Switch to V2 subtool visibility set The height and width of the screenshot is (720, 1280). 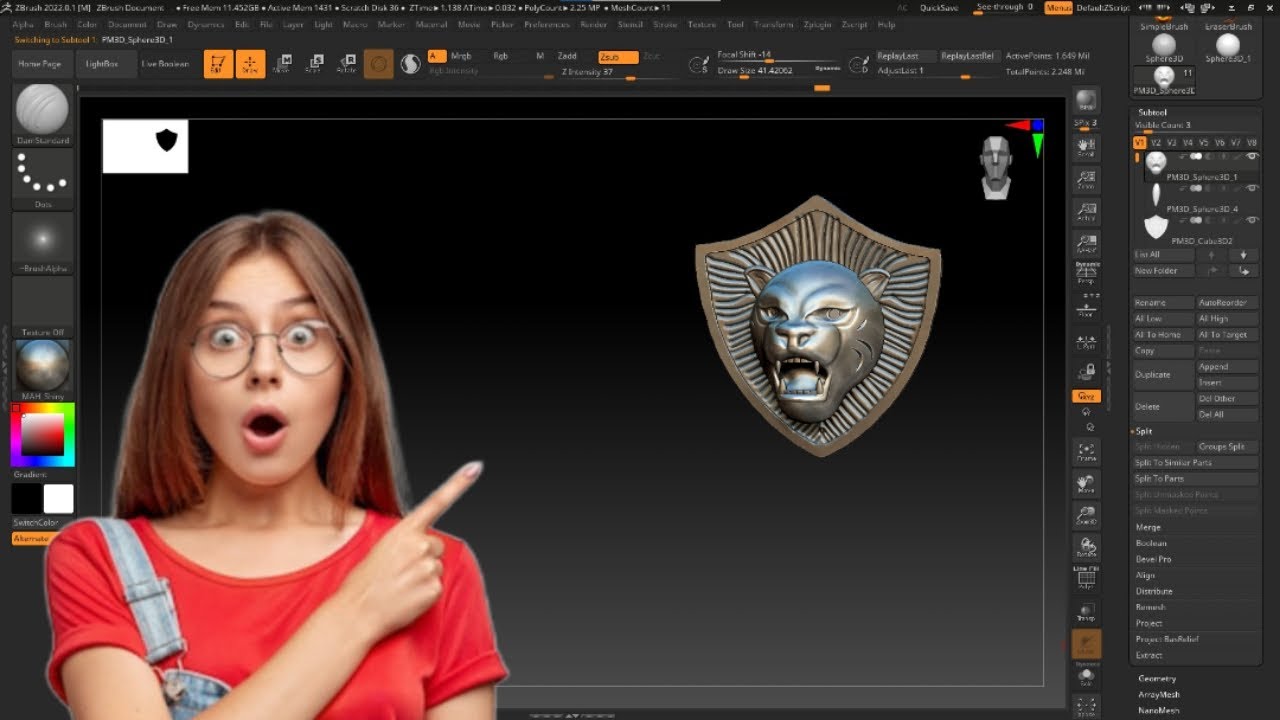(1156, 143)
